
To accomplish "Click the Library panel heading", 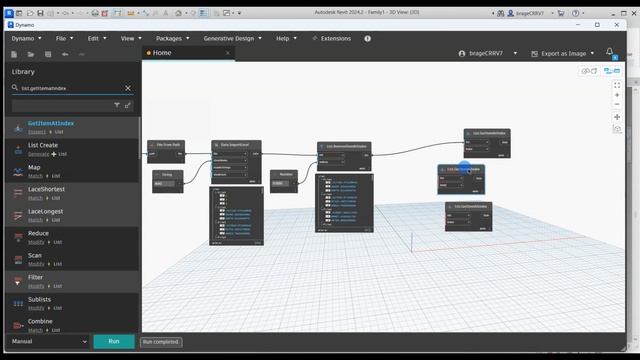I will (23, 71).
